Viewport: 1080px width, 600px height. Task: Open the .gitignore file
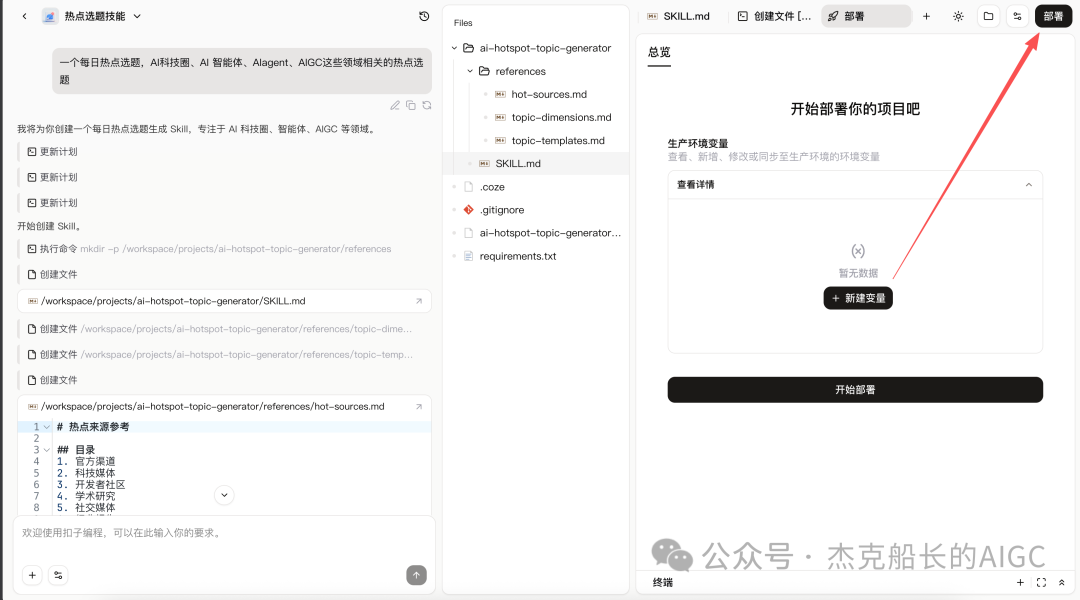(x=501, y=210)
